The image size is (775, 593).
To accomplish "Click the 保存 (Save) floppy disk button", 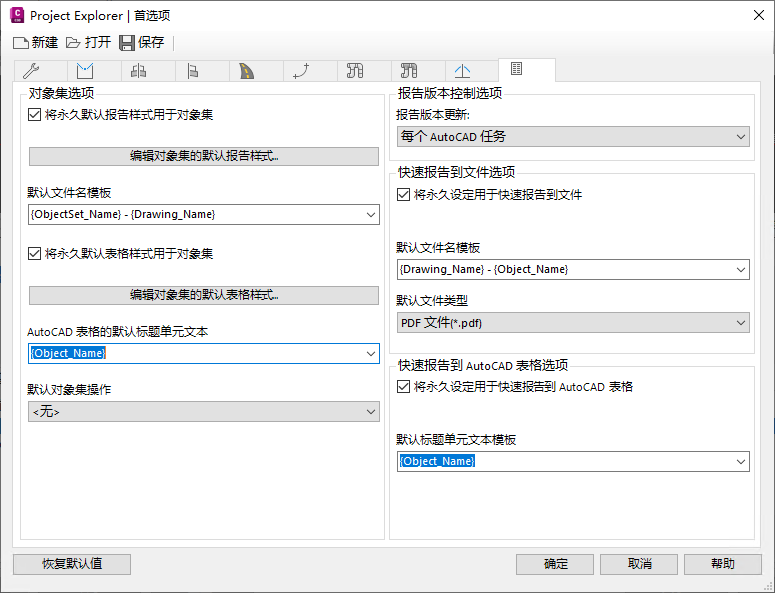I will (142, 42).
